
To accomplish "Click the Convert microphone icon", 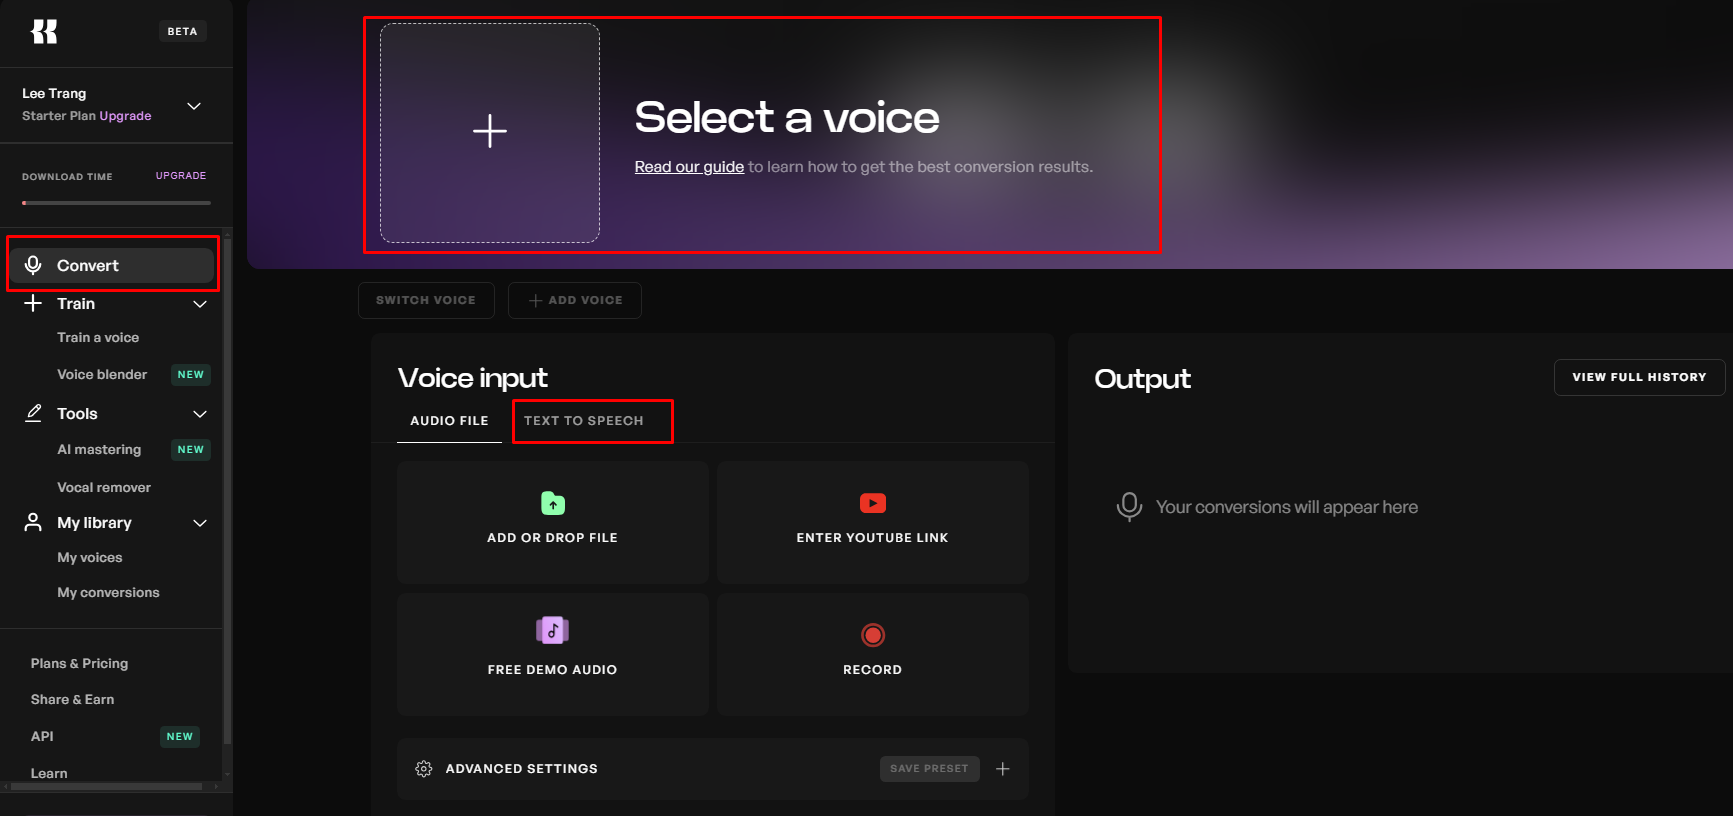I will pos(34,265).
